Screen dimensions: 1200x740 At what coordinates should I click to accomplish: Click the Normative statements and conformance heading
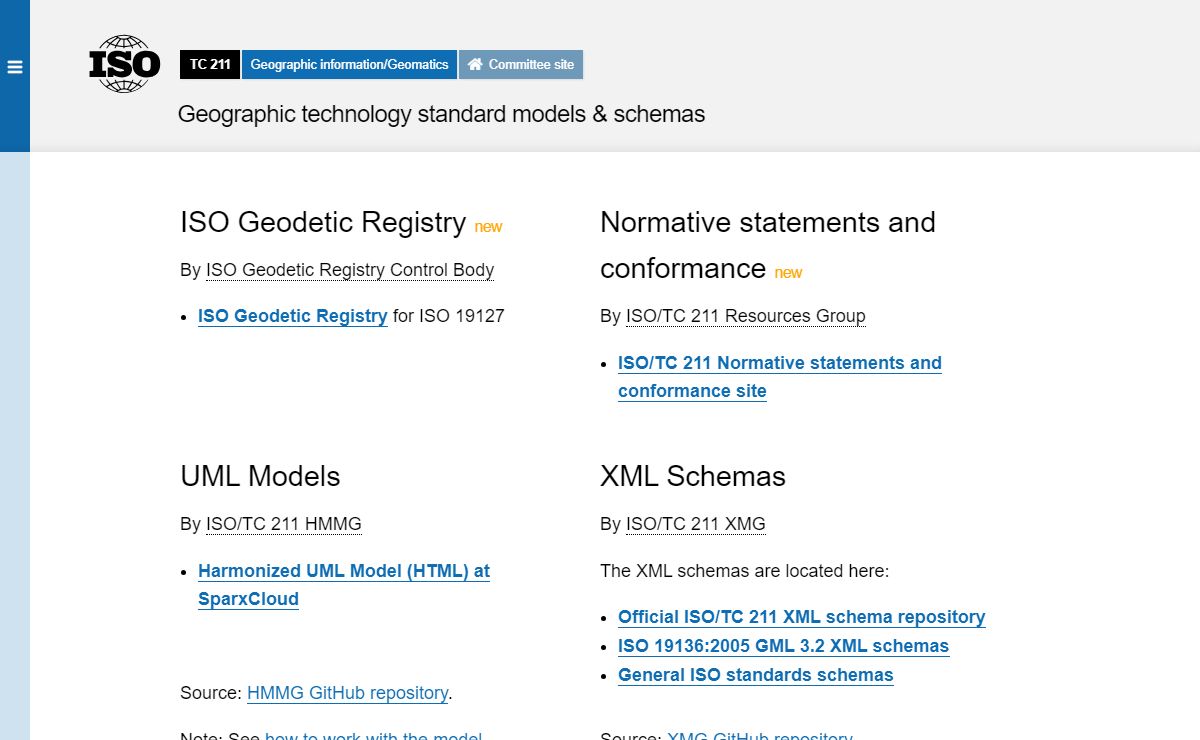point(768,245)
